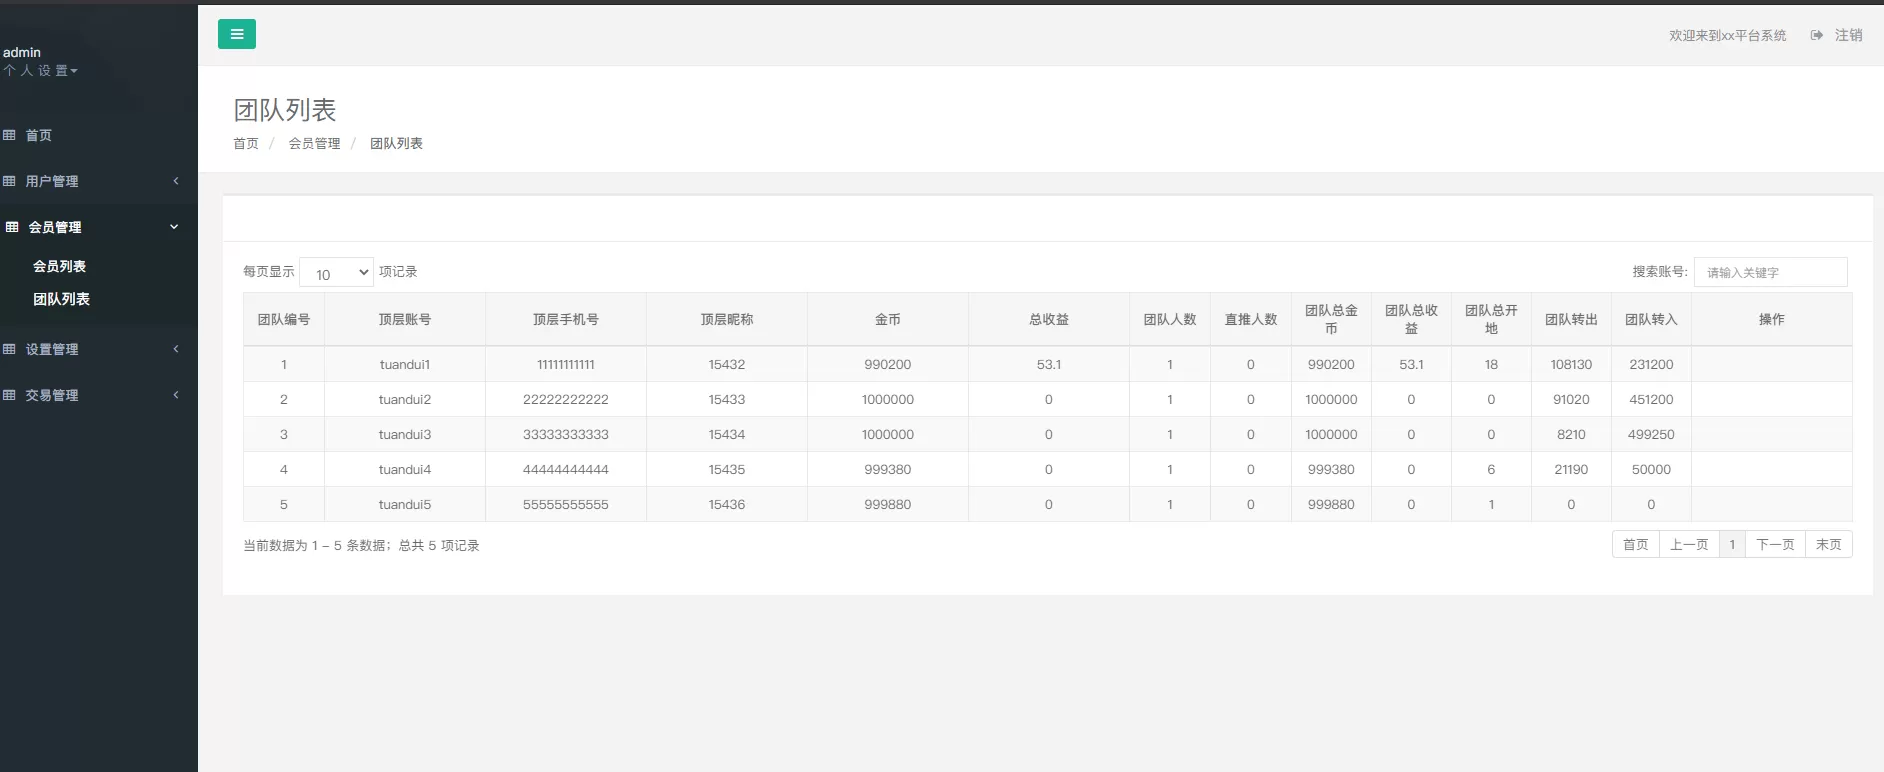1884x772 pixels.
Task: Collapse the 会员管理 sidebar section
Action: [x=174, y=227]
